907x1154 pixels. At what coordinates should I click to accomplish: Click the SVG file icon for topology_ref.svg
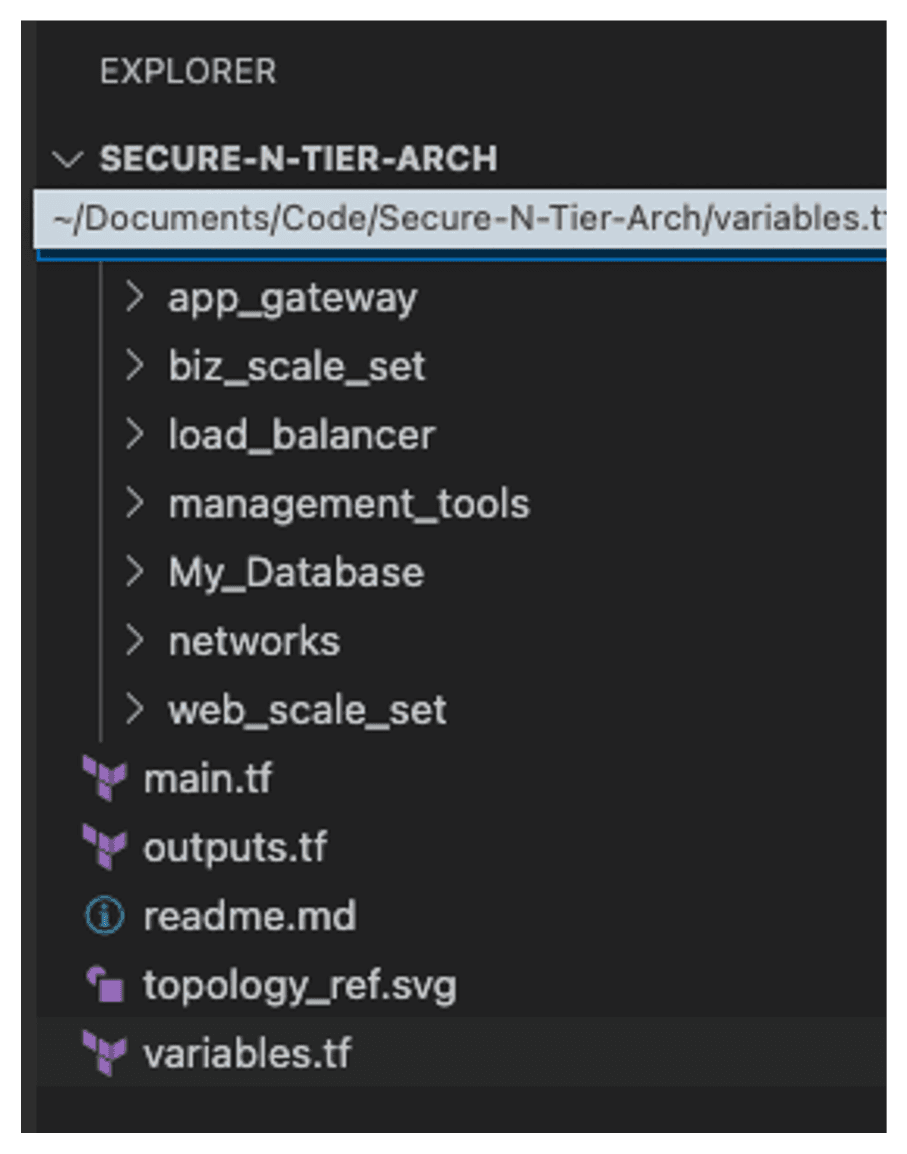(x=105, y=986)
